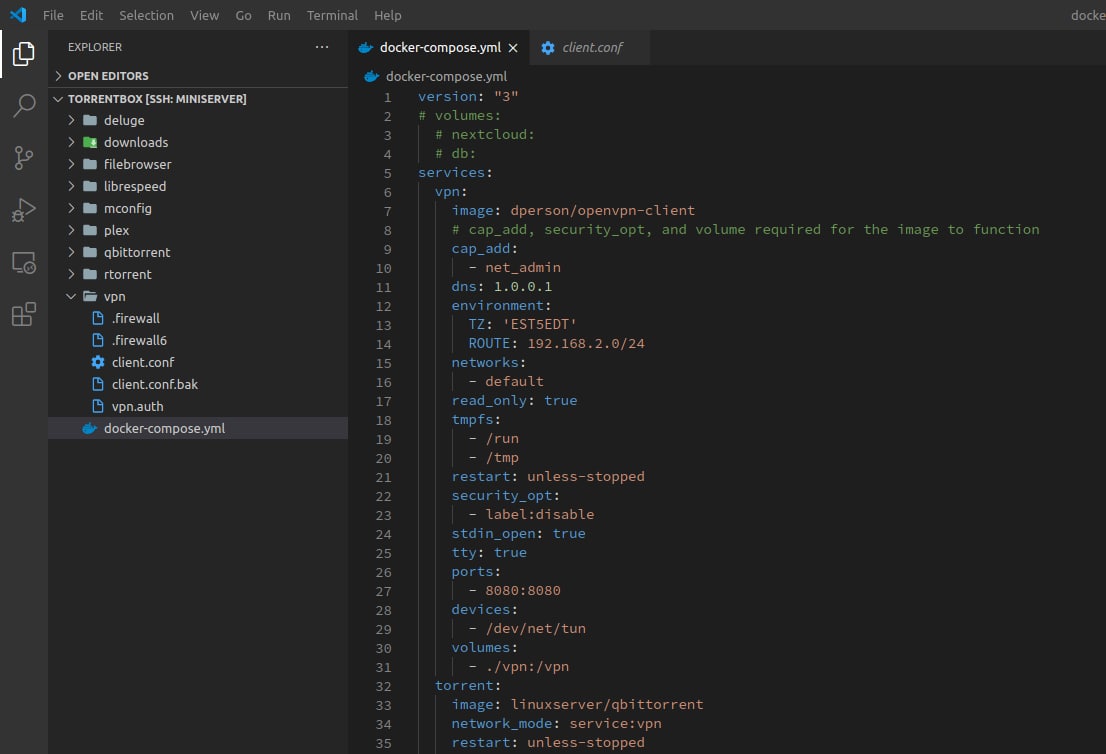
Task: Collapse the vpn folder chevron
Action: [x=71, y=296]
